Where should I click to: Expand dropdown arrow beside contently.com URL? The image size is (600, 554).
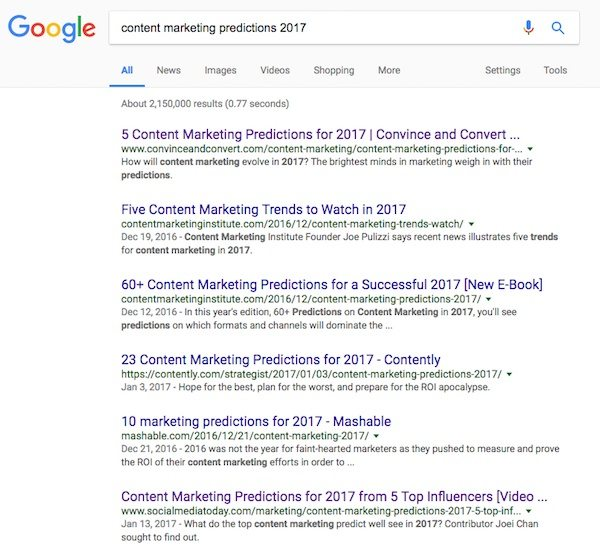pyautogui.click(x=509, y=374)
